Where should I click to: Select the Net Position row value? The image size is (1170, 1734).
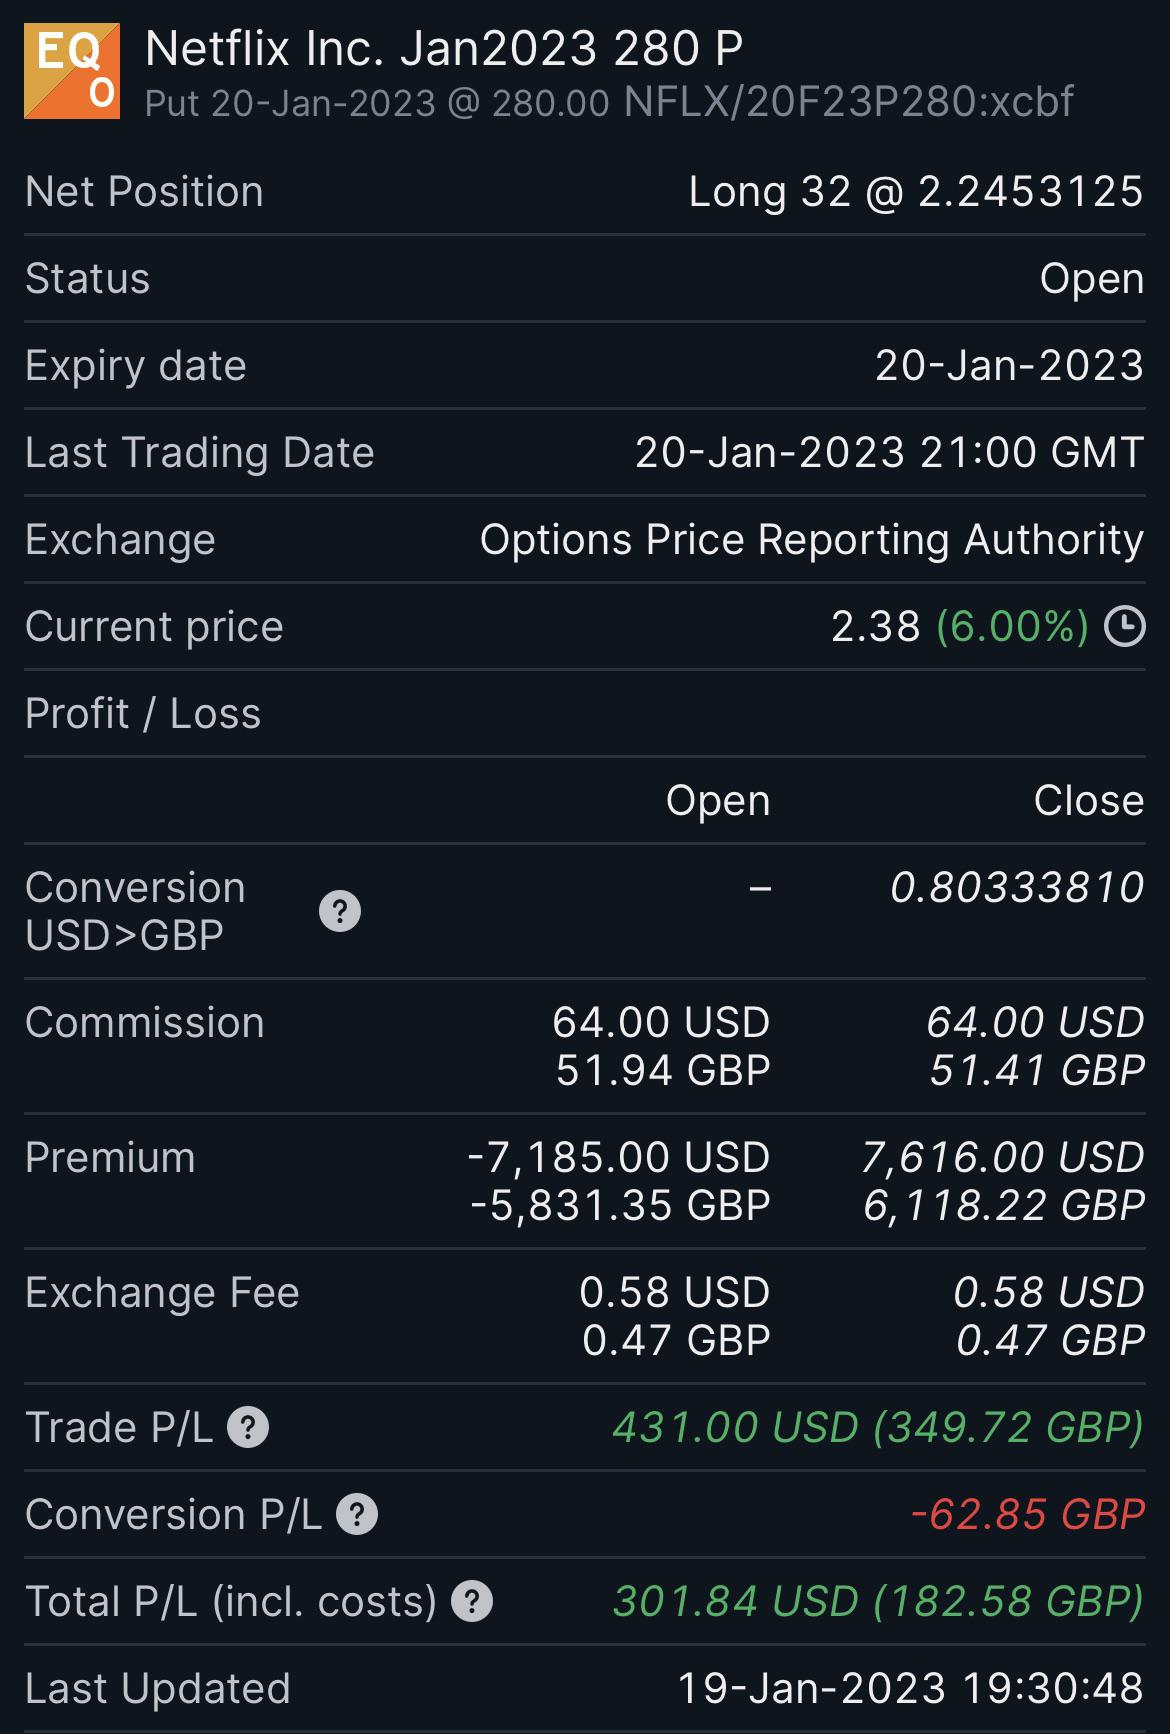[x=915, y=192]
